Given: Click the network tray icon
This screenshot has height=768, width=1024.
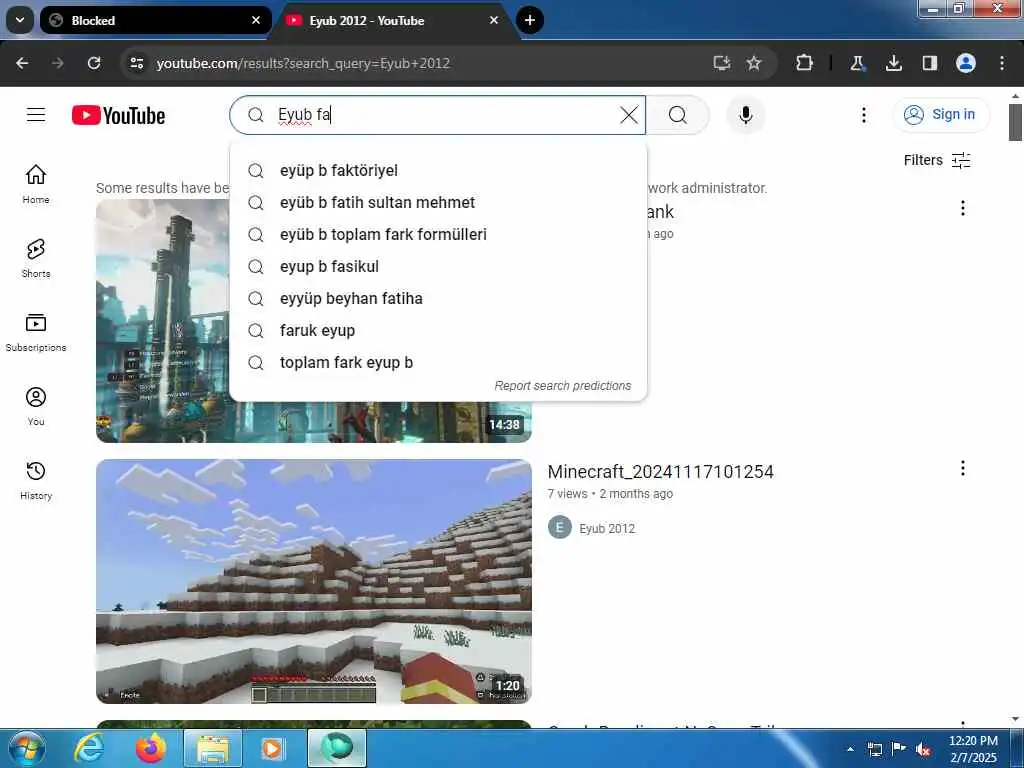Looking at the screenshot, I should pos(874,749).
